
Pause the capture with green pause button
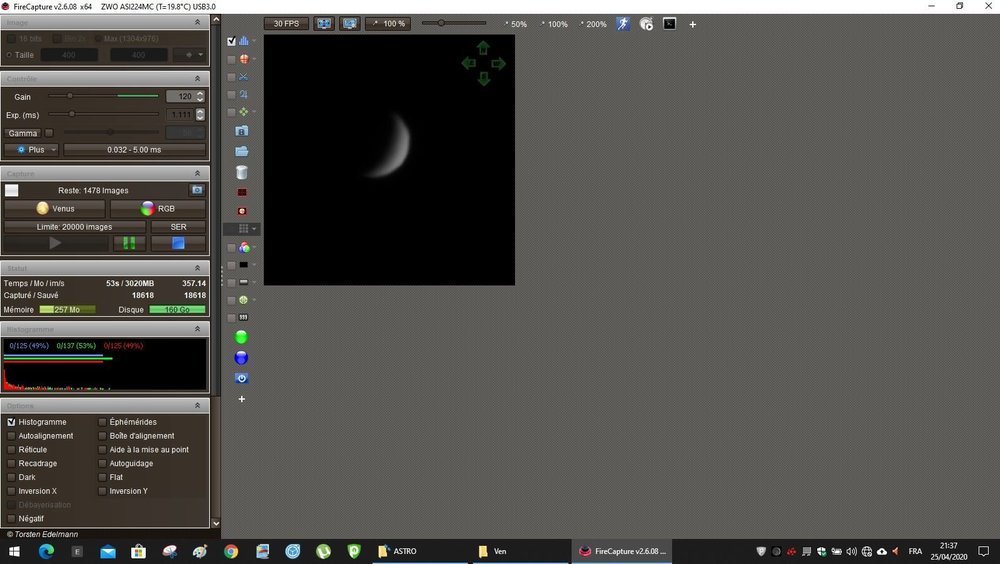(x=129, y=243)
